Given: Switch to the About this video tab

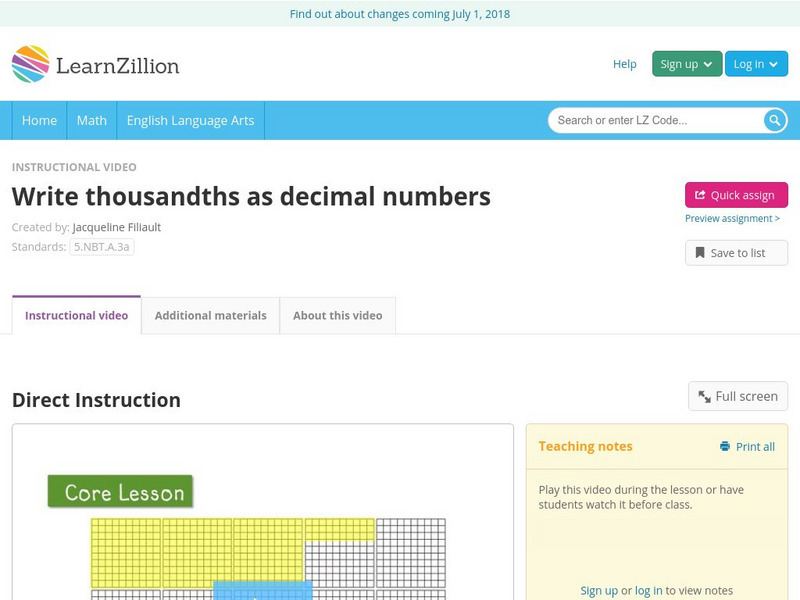Looking at the screenshot, I should [337, 315].
